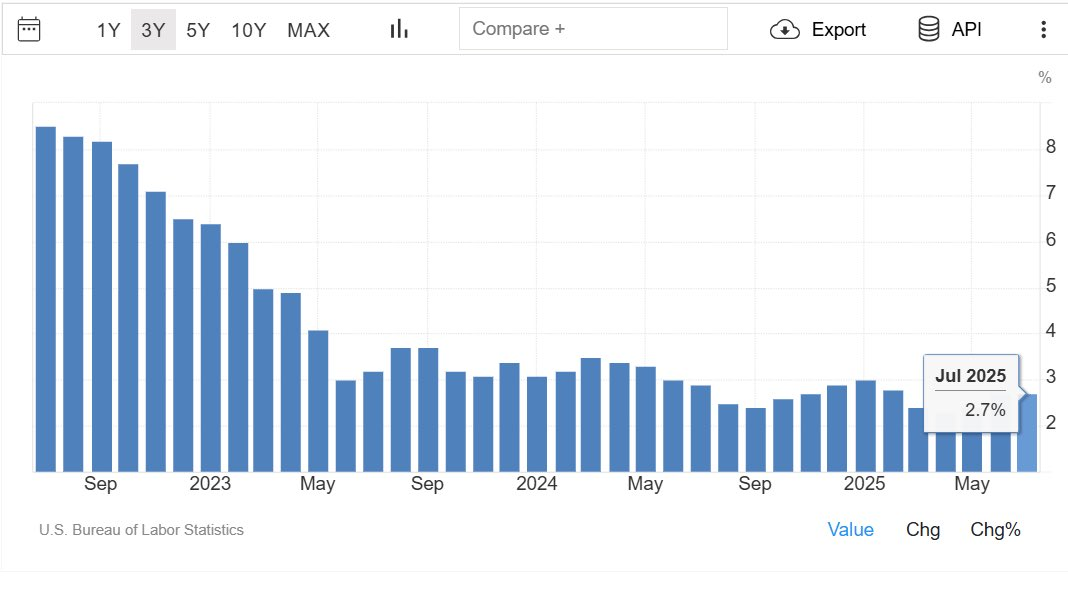Click the Jul 2025 2.7% tooltip
Viewport: 1068px width, 592px height.
pos(971,393)
